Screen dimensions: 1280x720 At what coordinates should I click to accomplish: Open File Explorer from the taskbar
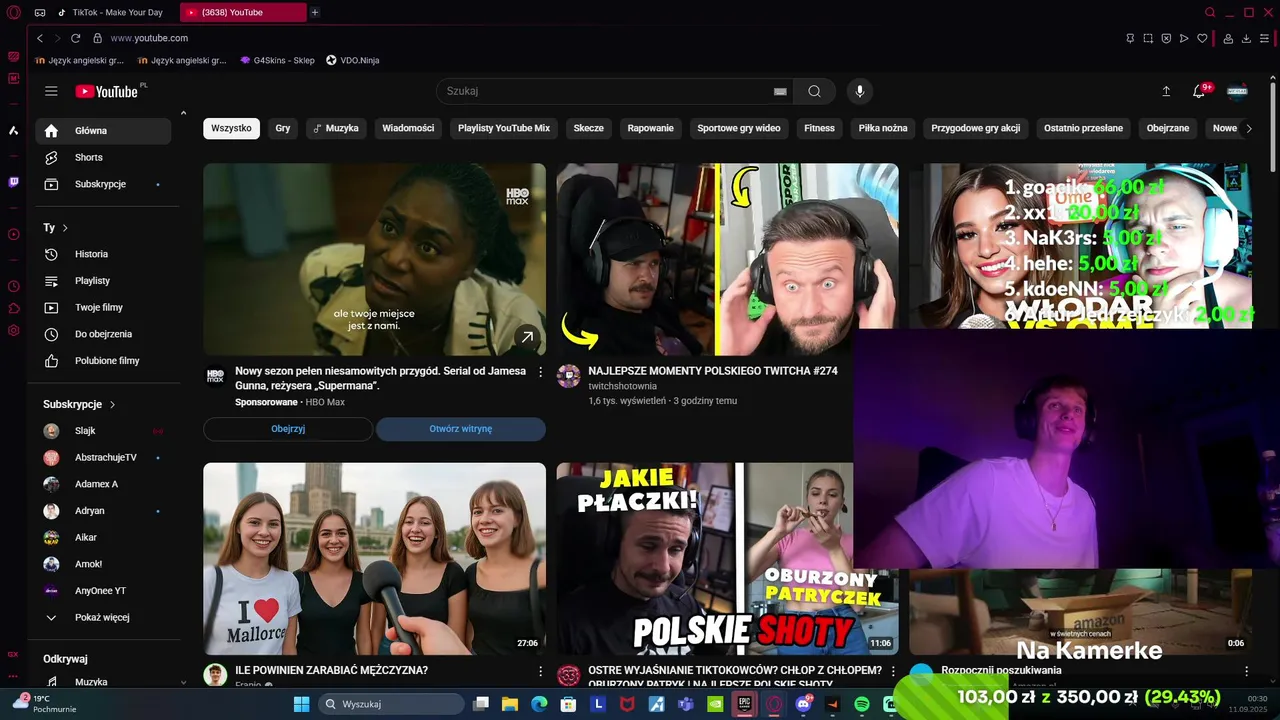point(510,704)
